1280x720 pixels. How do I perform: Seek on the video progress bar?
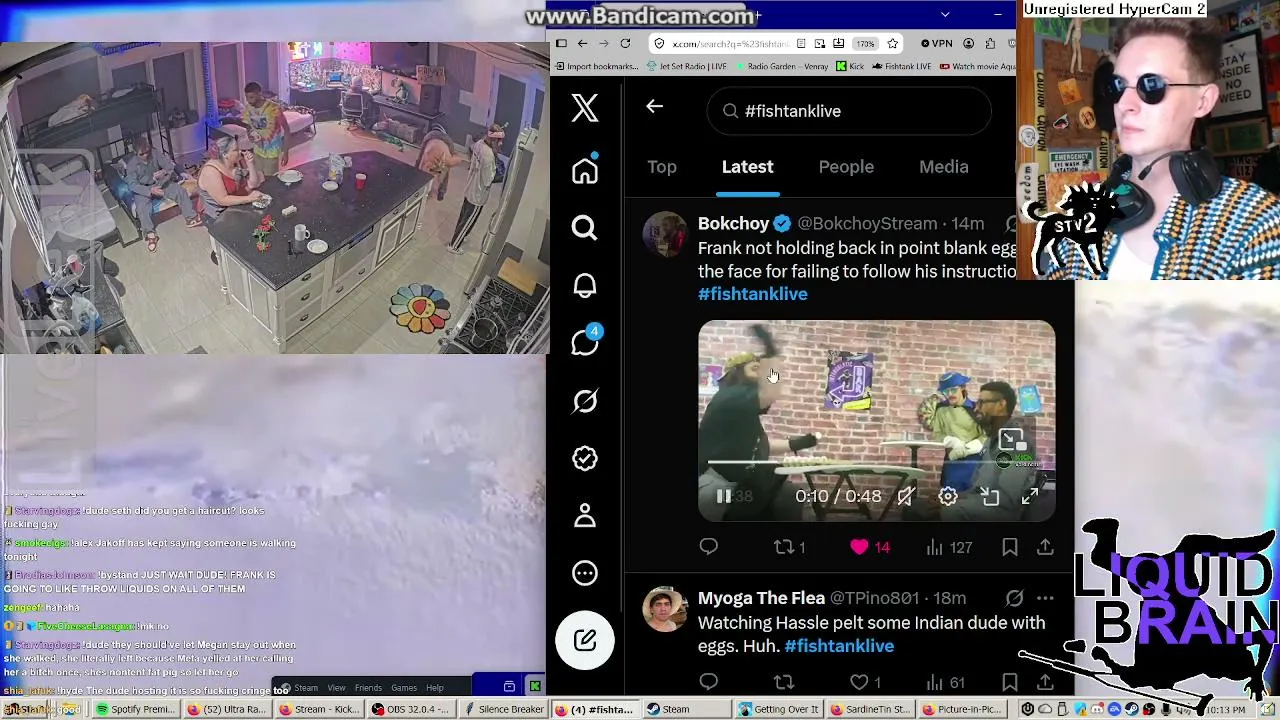click(x=876, y=463)
